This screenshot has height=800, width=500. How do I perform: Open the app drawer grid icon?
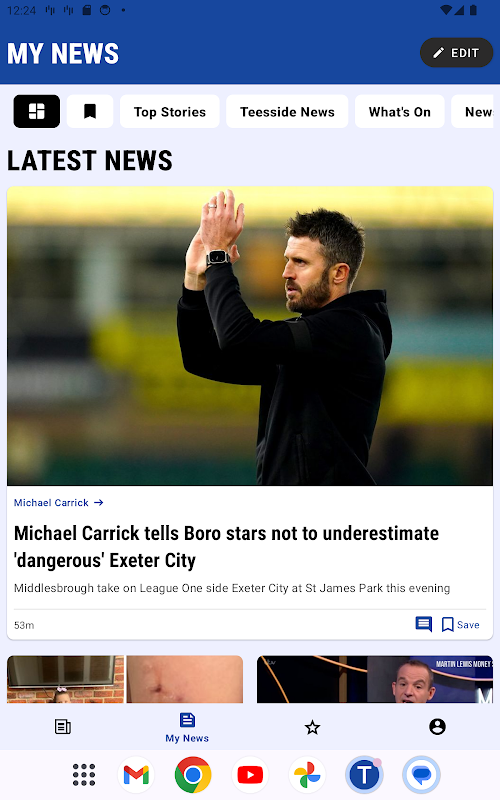(x=84, y=774)
